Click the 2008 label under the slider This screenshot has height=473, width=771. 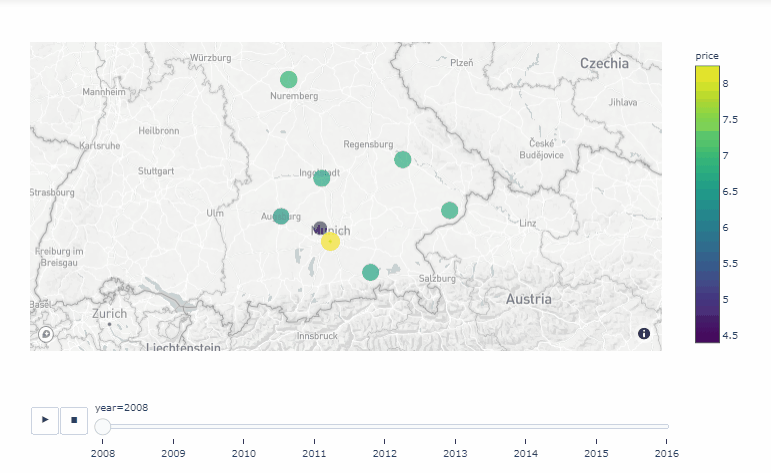pos(103,453)
